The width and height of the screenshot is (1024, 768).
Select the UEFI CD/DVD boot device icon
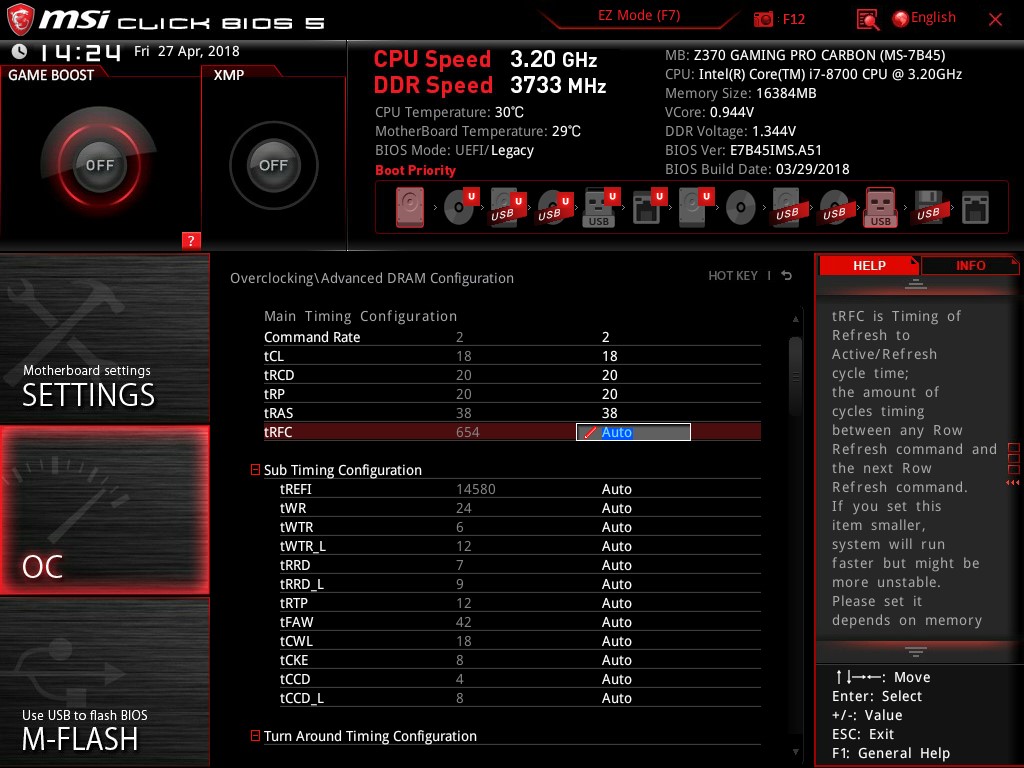(460, 208)
